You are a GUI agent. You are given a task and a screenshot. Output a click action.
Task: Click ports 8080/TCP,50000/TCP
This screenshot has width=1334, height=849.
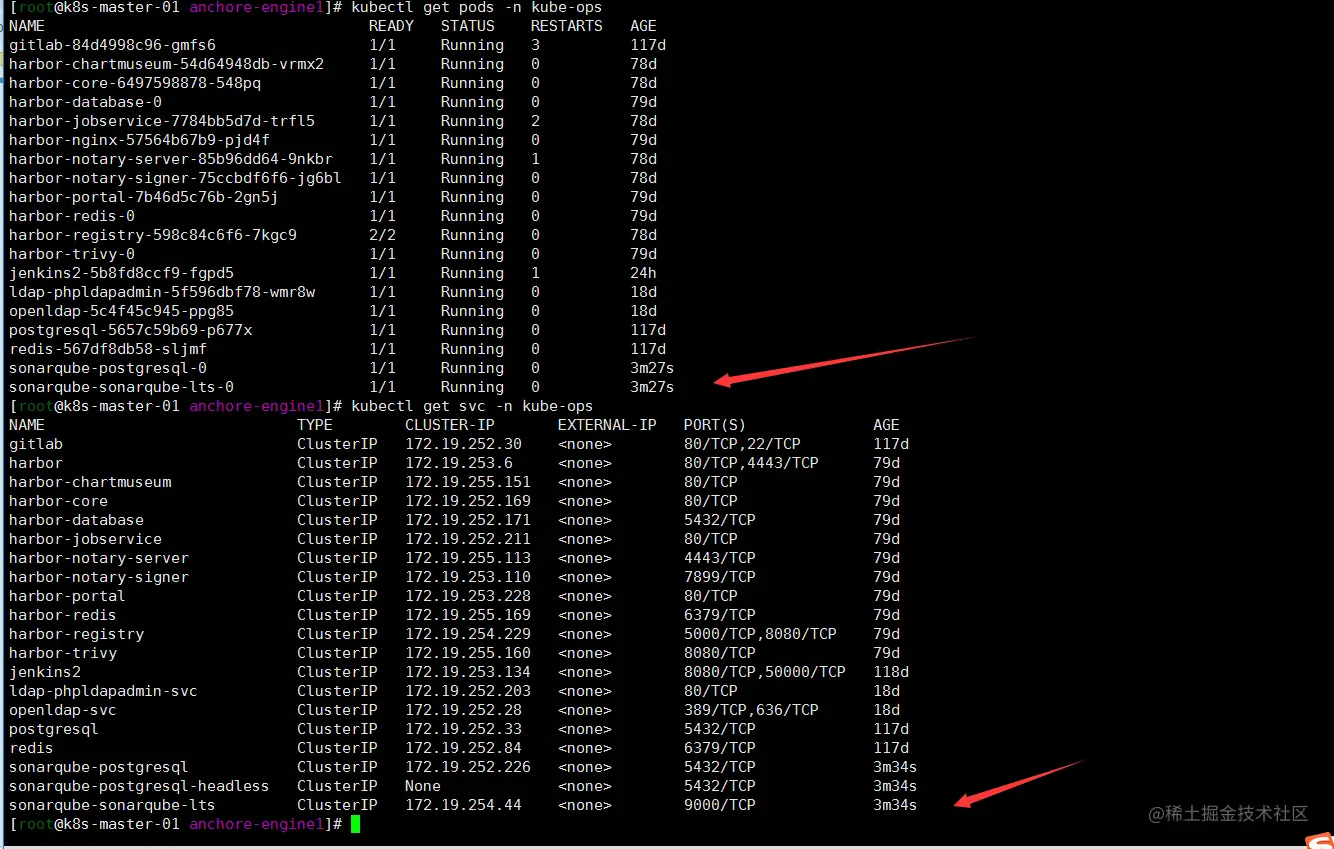[765, 672]
